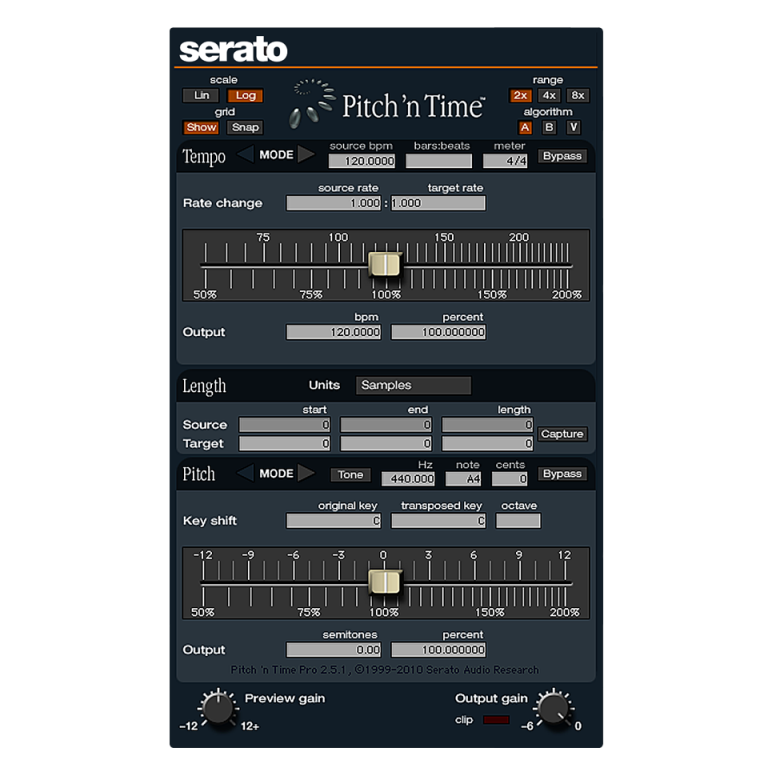The height and width of the screenshot is (768, 768).
Task: Edit the source bpm field
Action: [x=362, y=161]
